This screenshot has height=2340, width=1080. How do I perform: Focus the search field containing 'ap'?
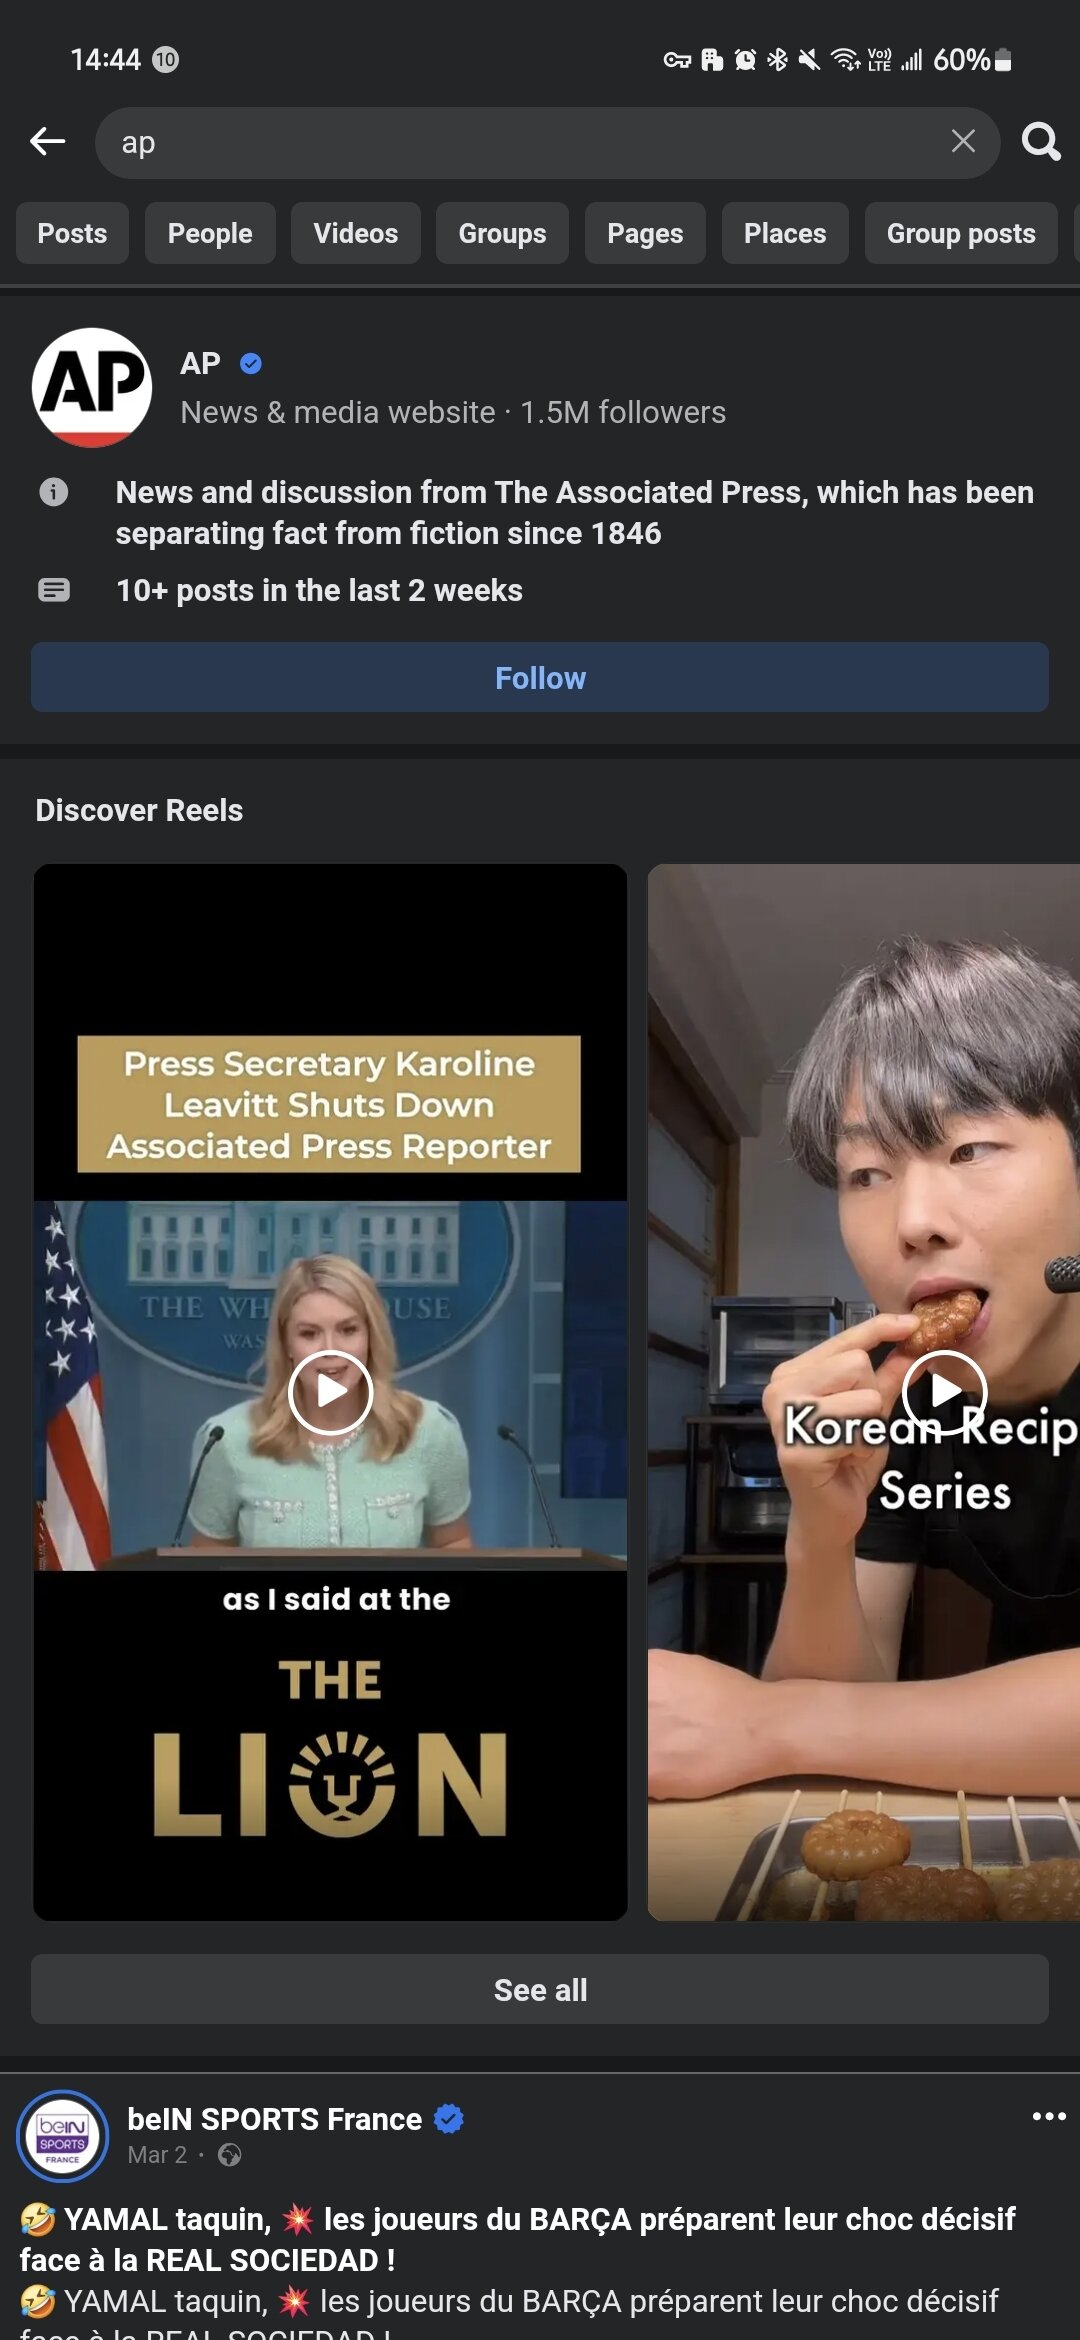[547, 142]
